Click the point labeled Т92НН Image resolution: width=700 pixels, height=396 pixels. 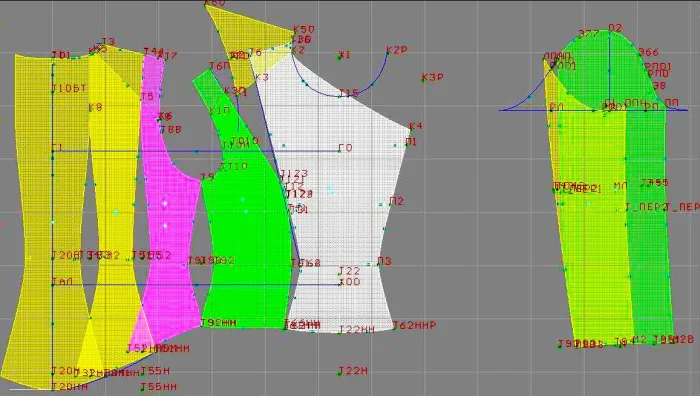click(x=219, y=323)
